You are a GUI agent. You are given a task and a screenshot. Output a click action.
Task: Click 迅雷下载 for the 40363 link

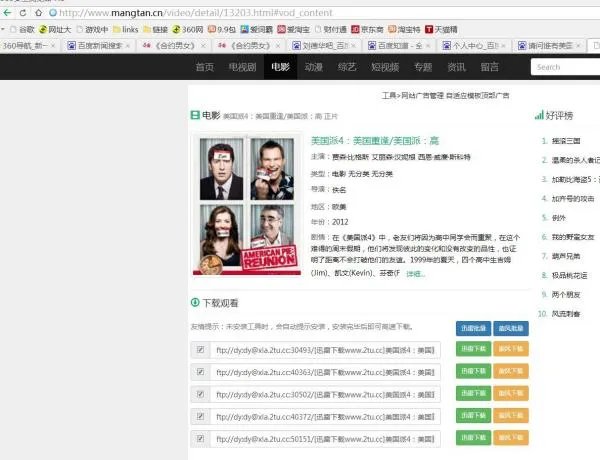point(473,371)
